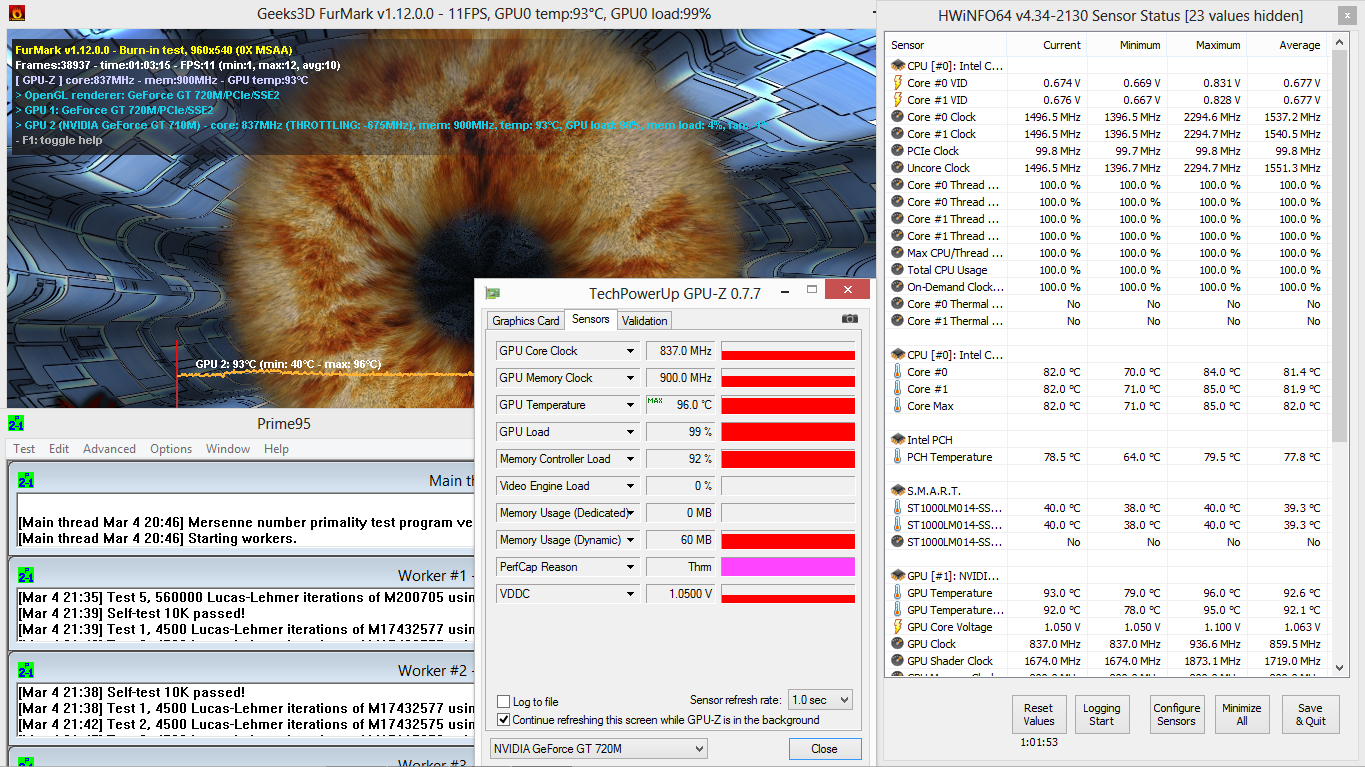Click the Logging Start button
This screenshot has width=1365, height=767.
[1101, 714]
